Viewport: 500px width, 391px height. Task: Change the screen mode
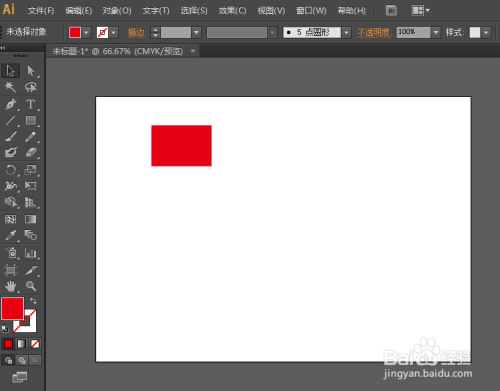point(20,377)
